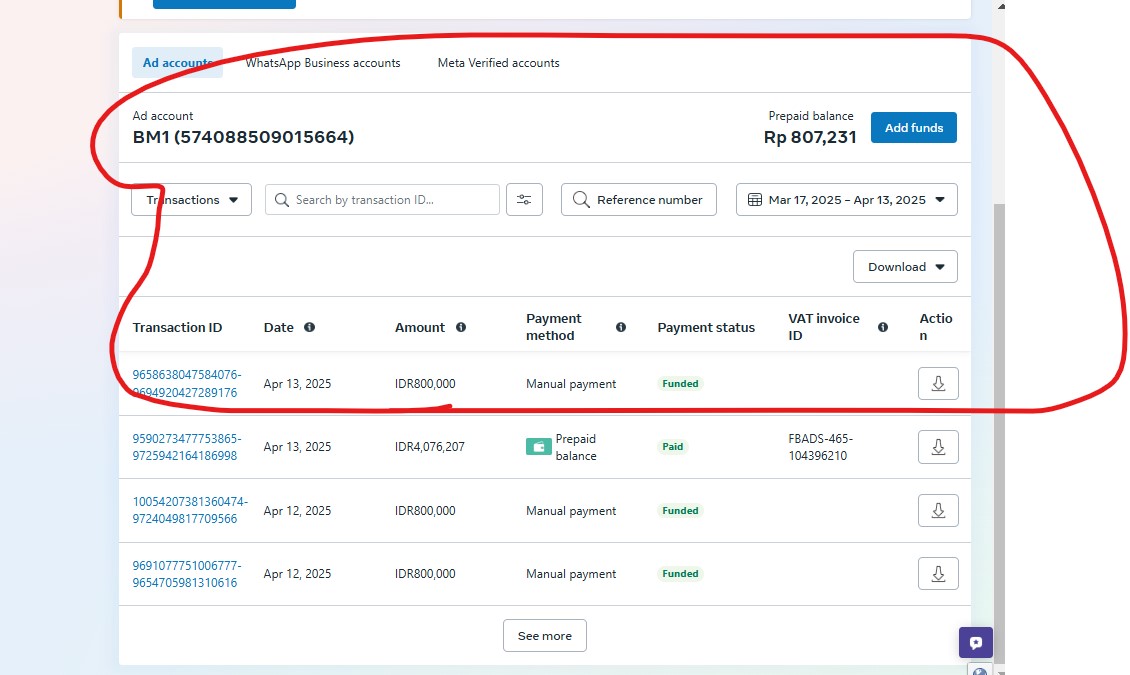Click the filter sliders icon beside search
The width and height of the screenshot is (1130, 675).
click(x=524, y=199)
